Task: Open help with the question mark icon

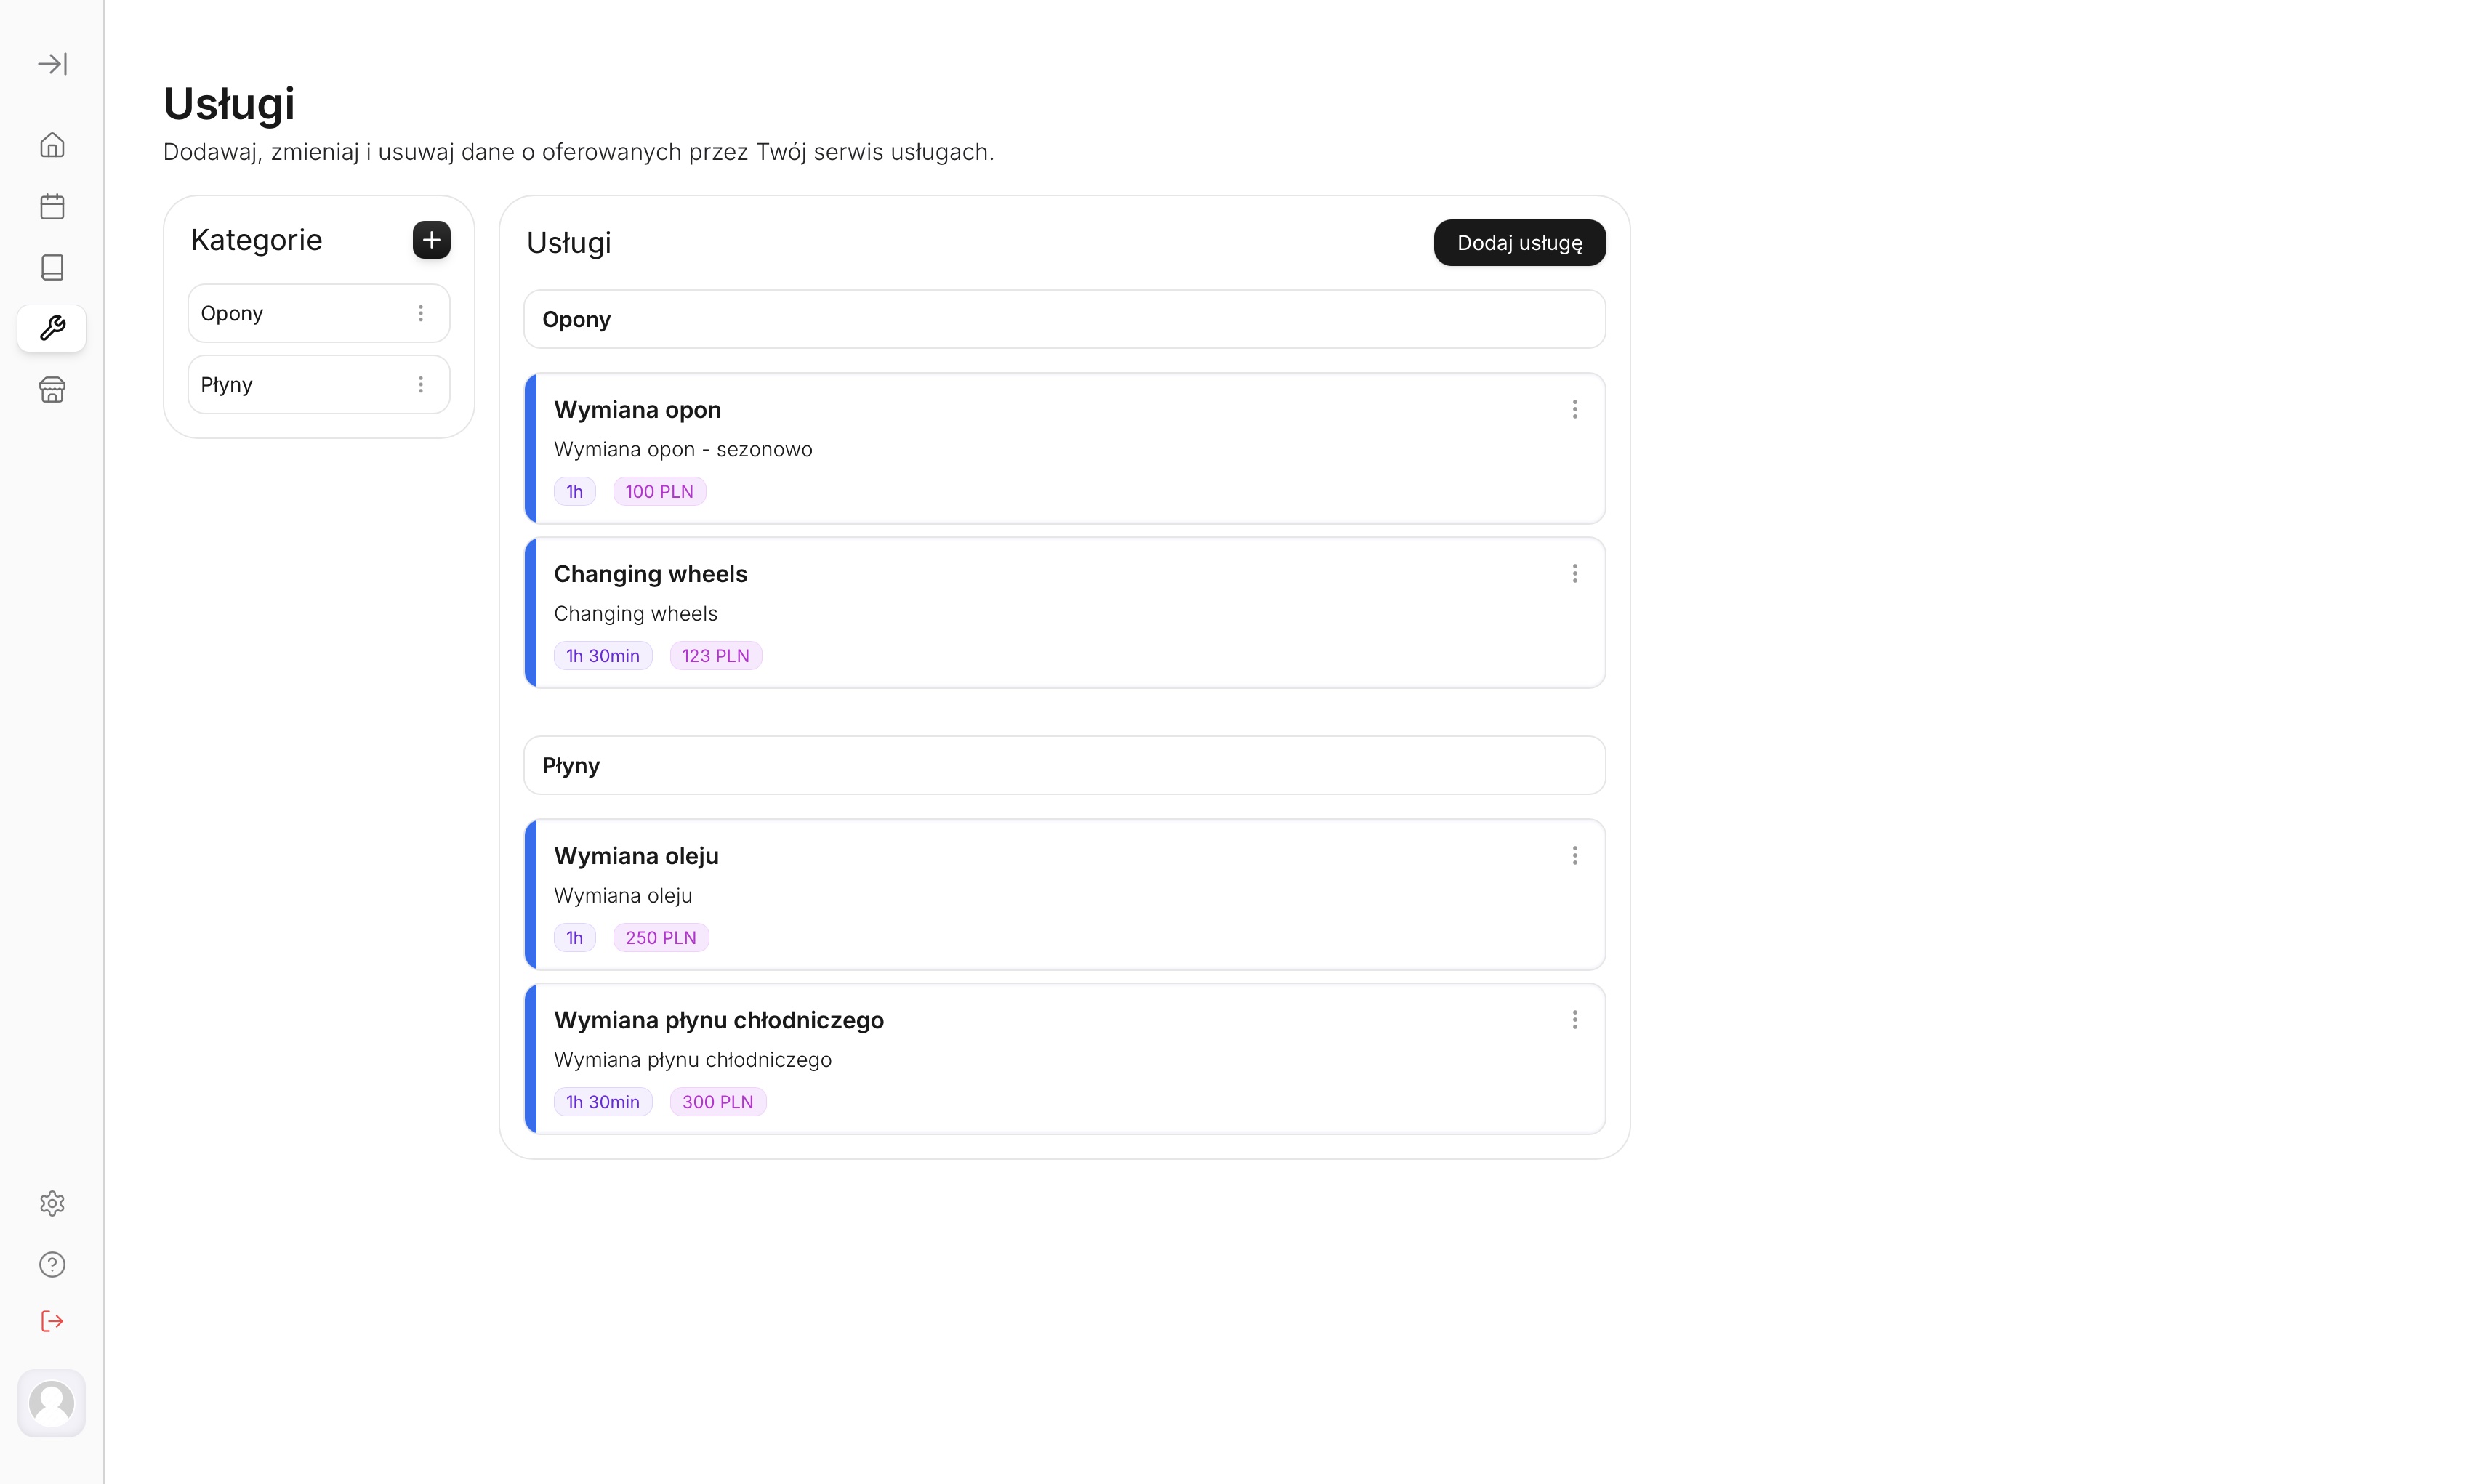Action: (52, 1264)
